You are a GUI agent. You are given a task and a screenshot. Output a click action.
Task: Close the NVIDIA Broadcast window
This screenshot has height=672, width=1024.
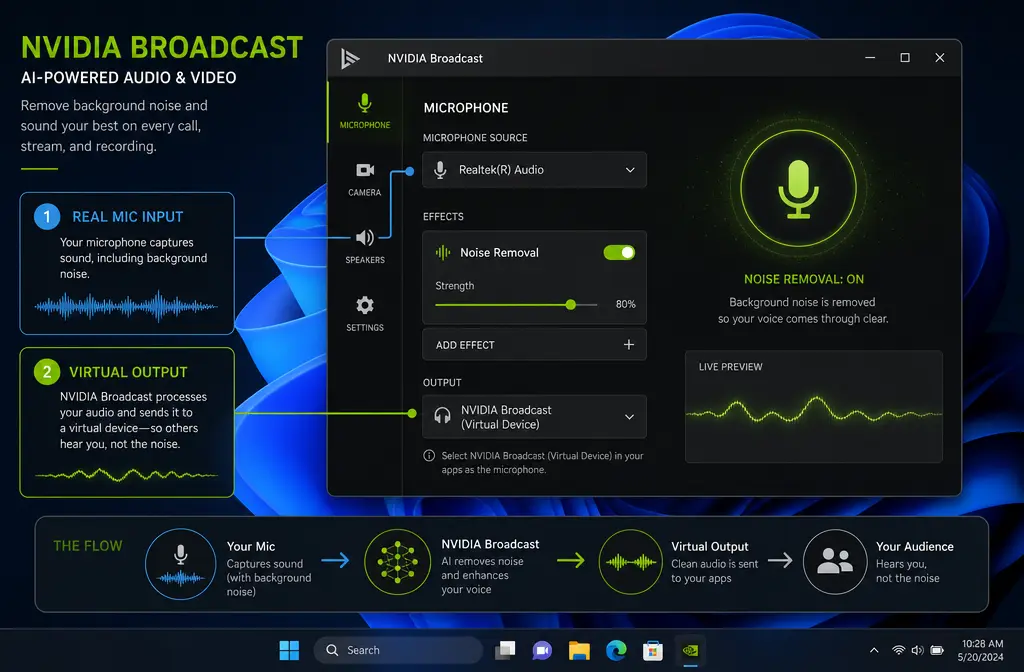coord(940,57)
